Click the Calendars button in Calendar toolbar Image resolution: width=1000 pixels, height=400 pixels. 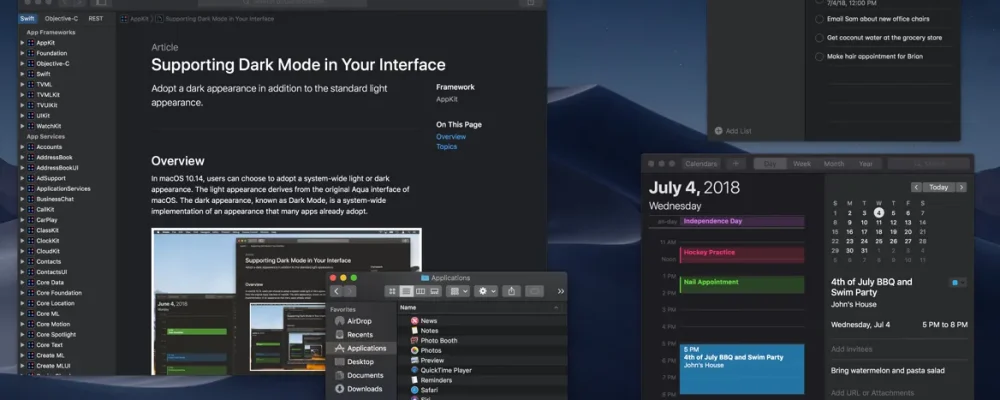(x=701, y=164)
